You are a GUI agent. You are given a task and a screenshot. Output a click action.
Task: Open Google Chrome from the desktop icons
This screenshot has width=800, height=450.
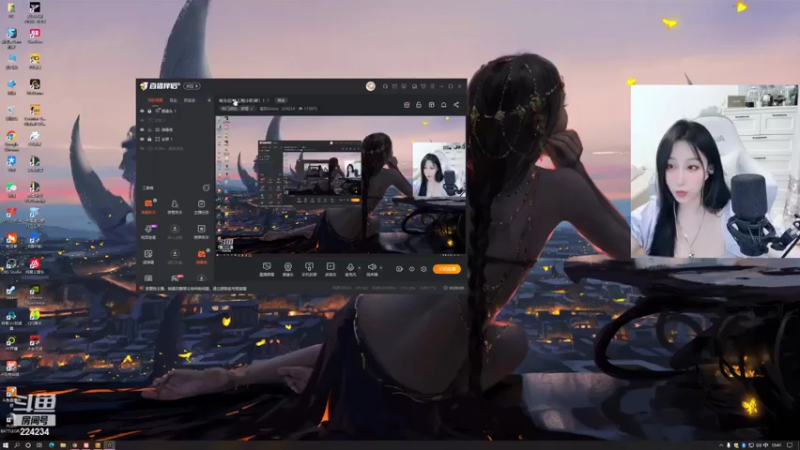(11, 140)
